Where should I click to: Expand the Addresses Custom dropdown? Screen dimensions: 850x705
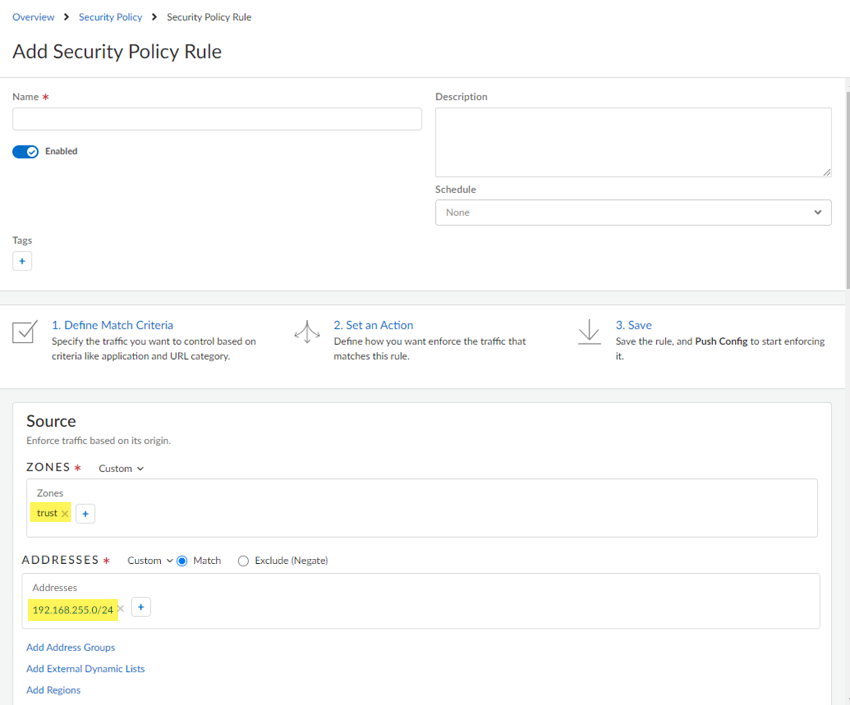[150, 561]
